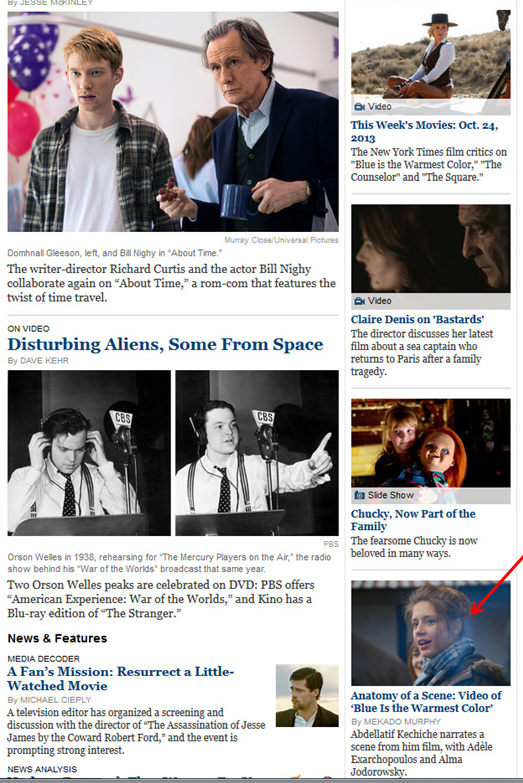Click Orson Welles photo holding headphones
This screenshot has height=783, width=523.
89,453
